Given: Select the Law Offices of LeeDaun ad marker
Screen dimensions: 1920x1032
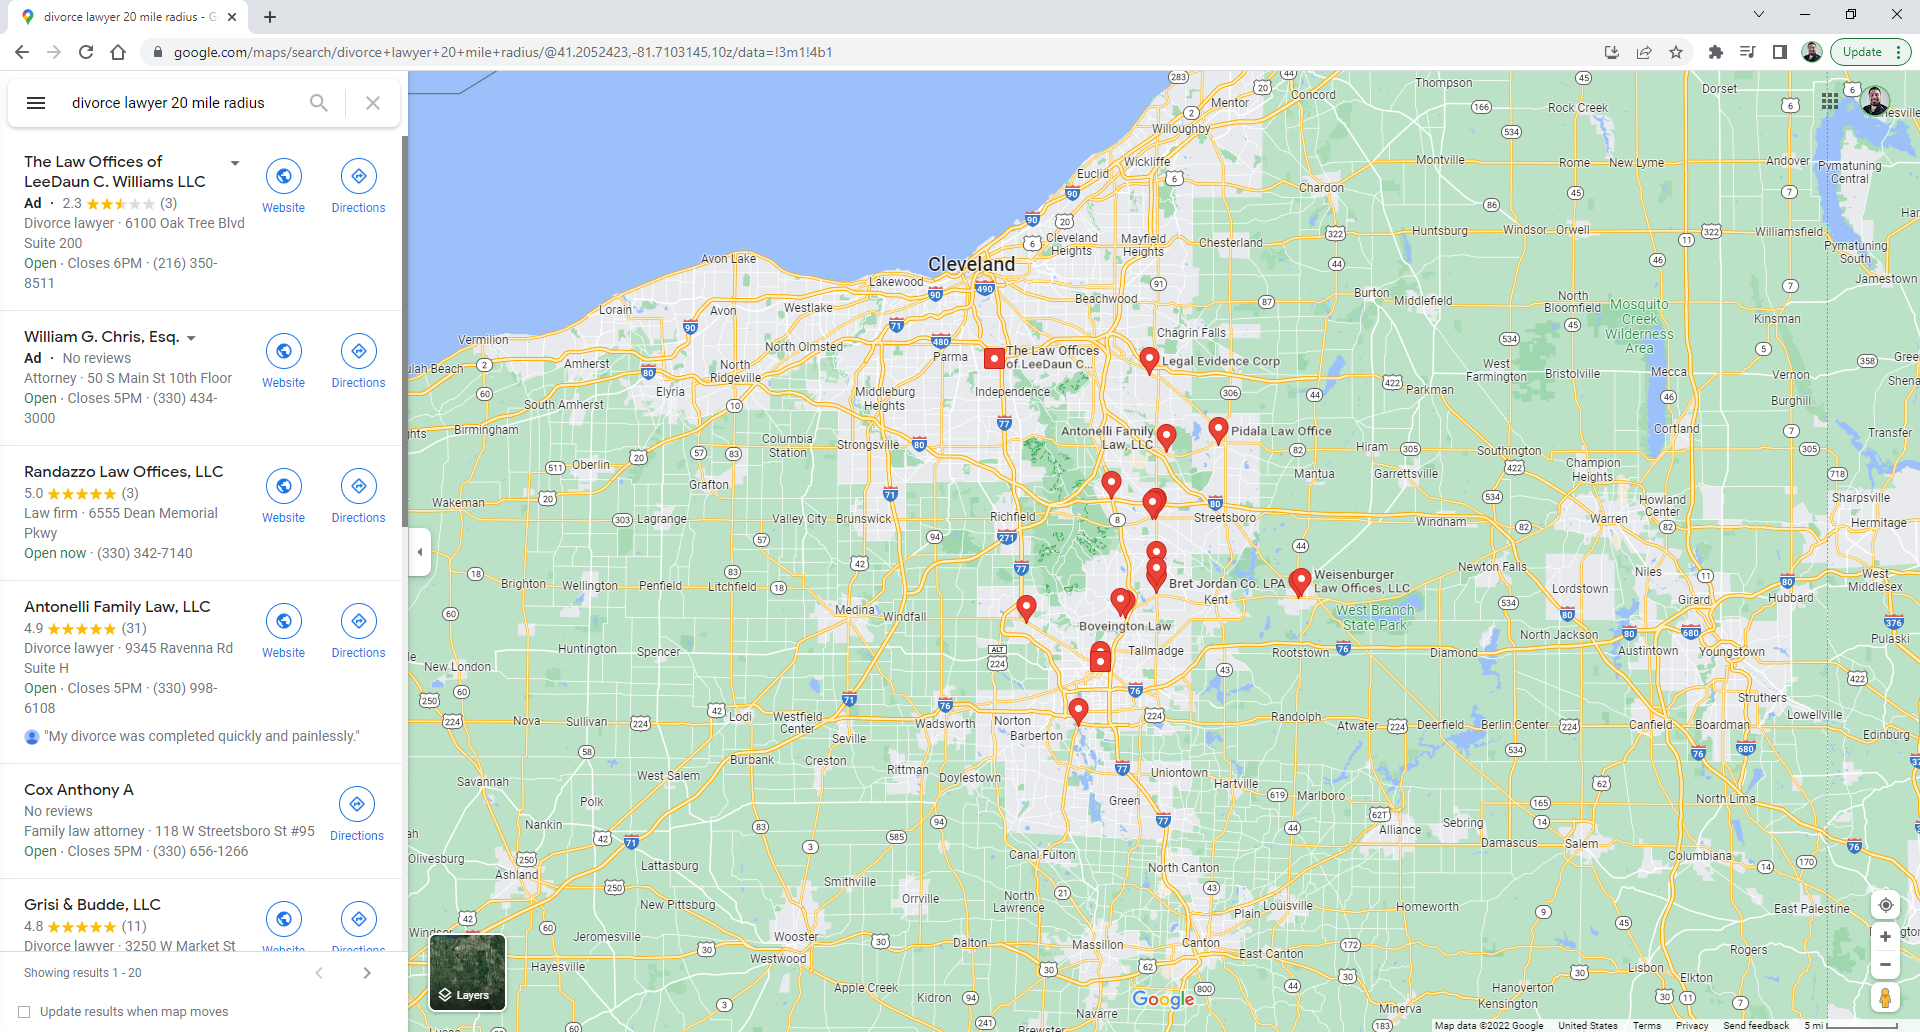Looking at the screenshot, I should [x=994, y=359].
